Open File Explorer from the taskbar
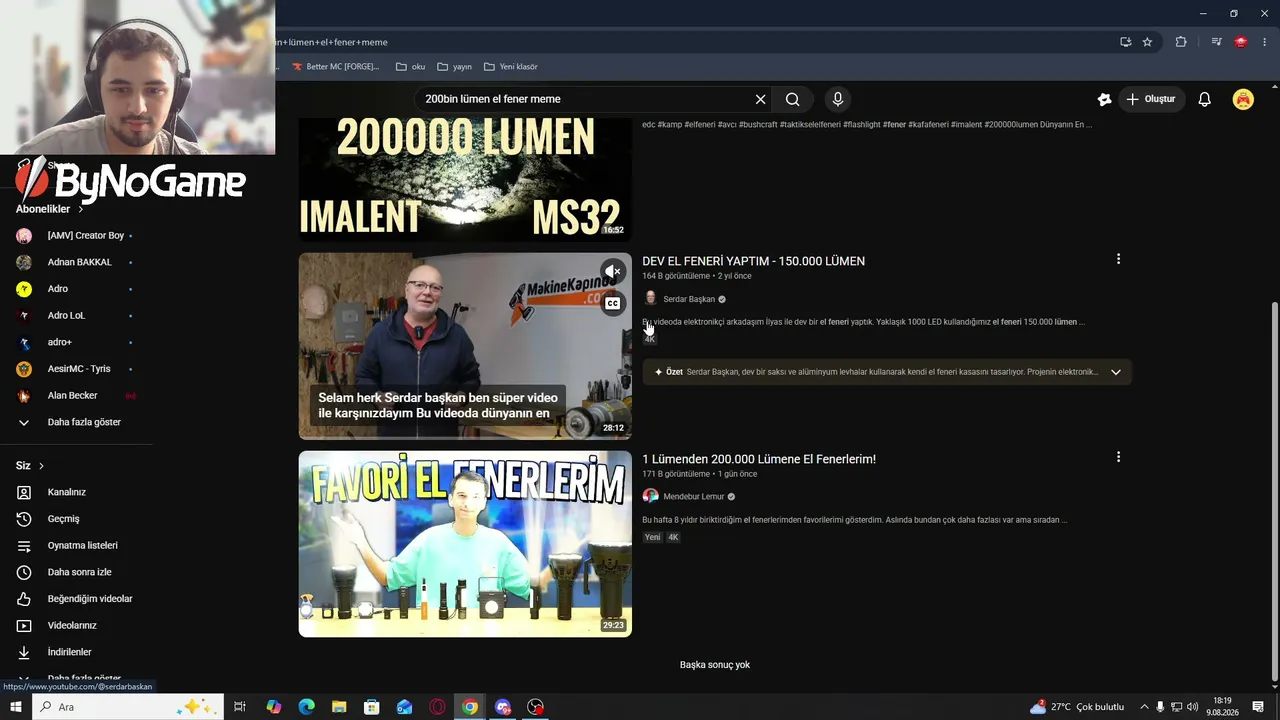This screenshot has width=1280, height=720. click(339, 707)
